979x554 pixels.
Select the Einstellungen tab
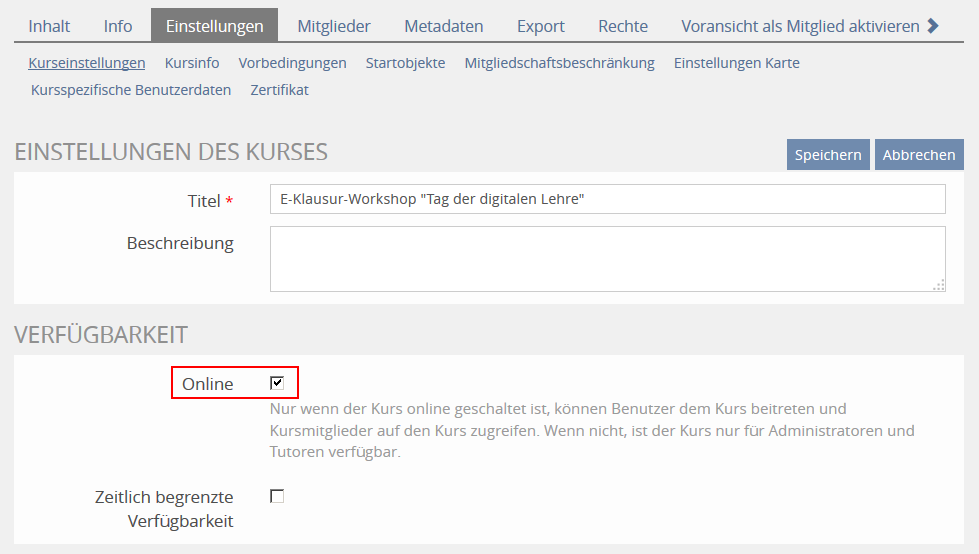pyautogui.click(x=214, y=26)
